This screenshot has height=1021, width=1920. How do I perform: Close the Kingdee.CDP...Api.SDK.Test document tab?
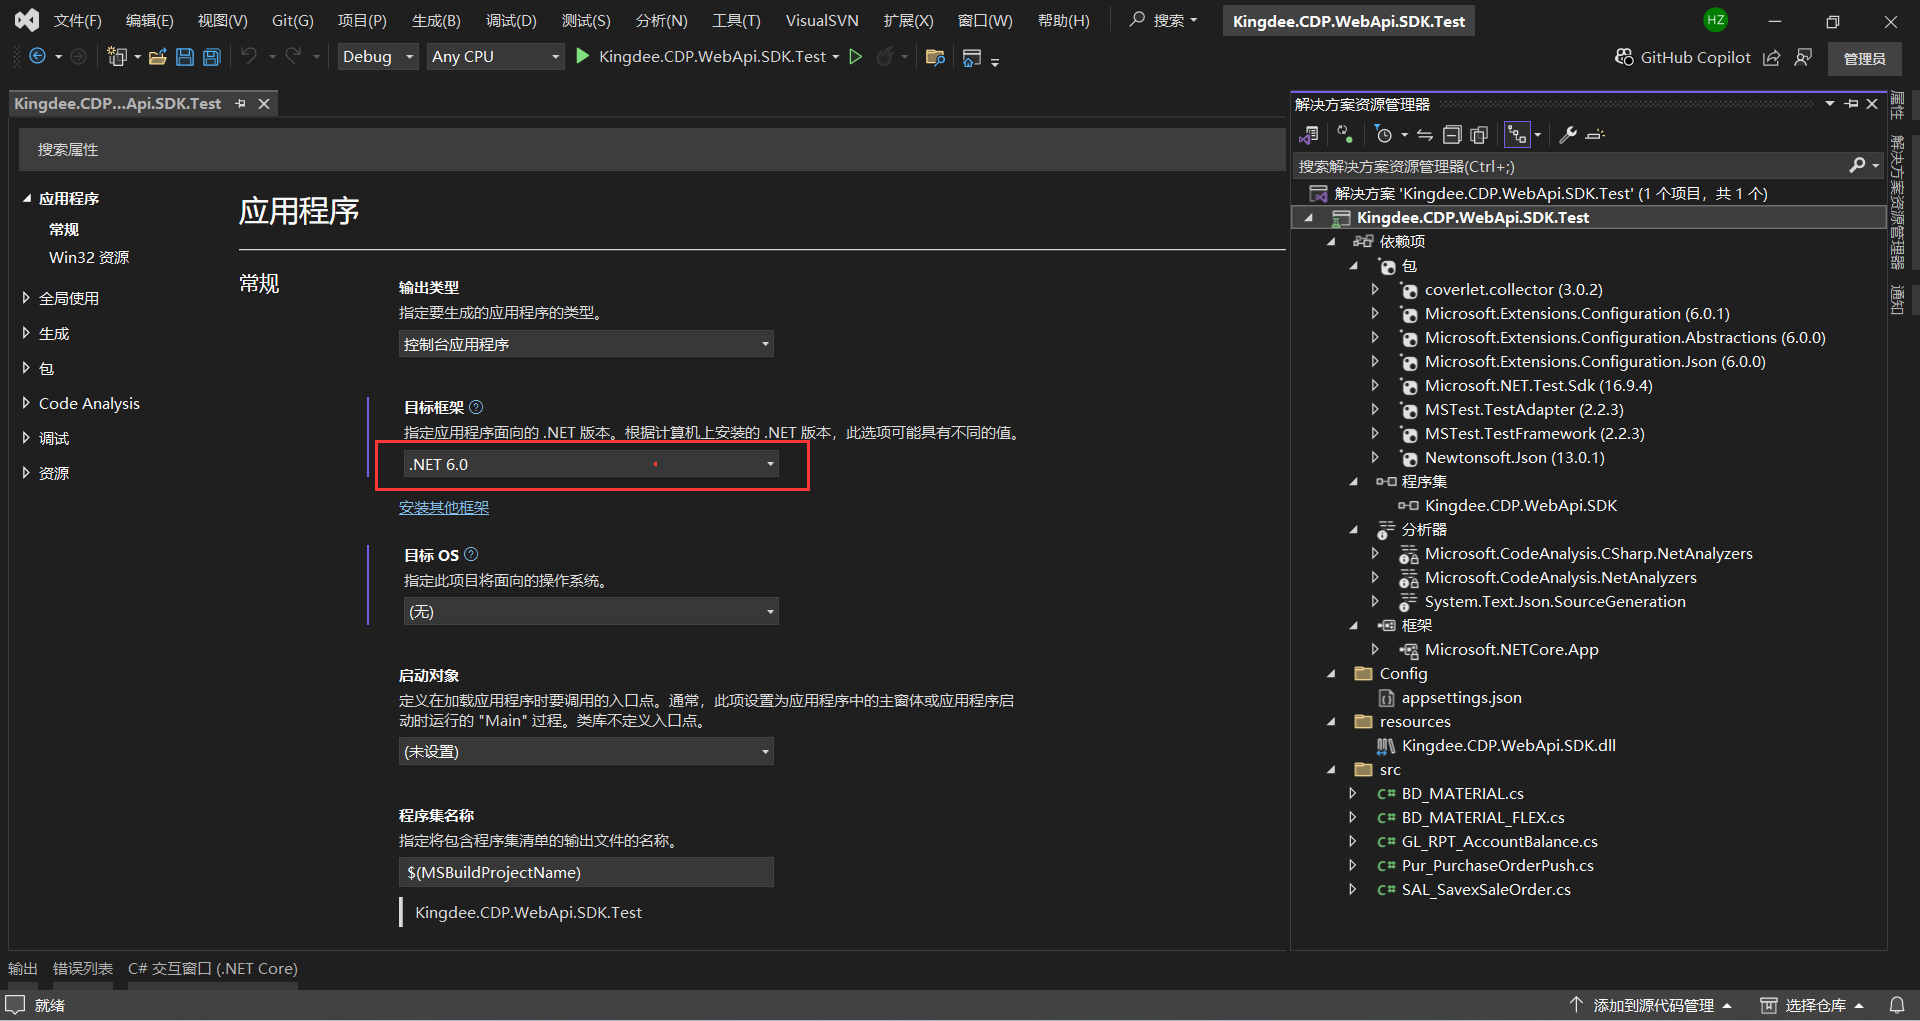click(264, 104)
